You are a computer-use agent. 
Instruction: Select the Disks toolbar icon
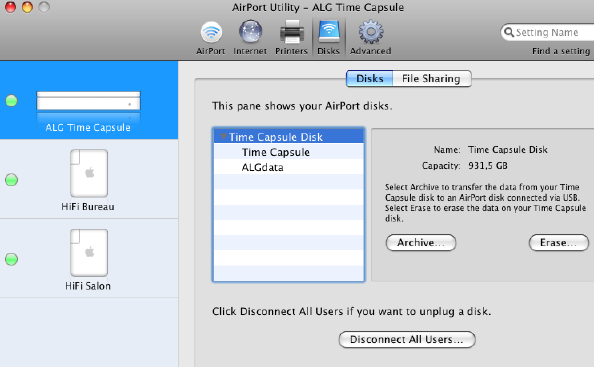(x=328, y=38)
